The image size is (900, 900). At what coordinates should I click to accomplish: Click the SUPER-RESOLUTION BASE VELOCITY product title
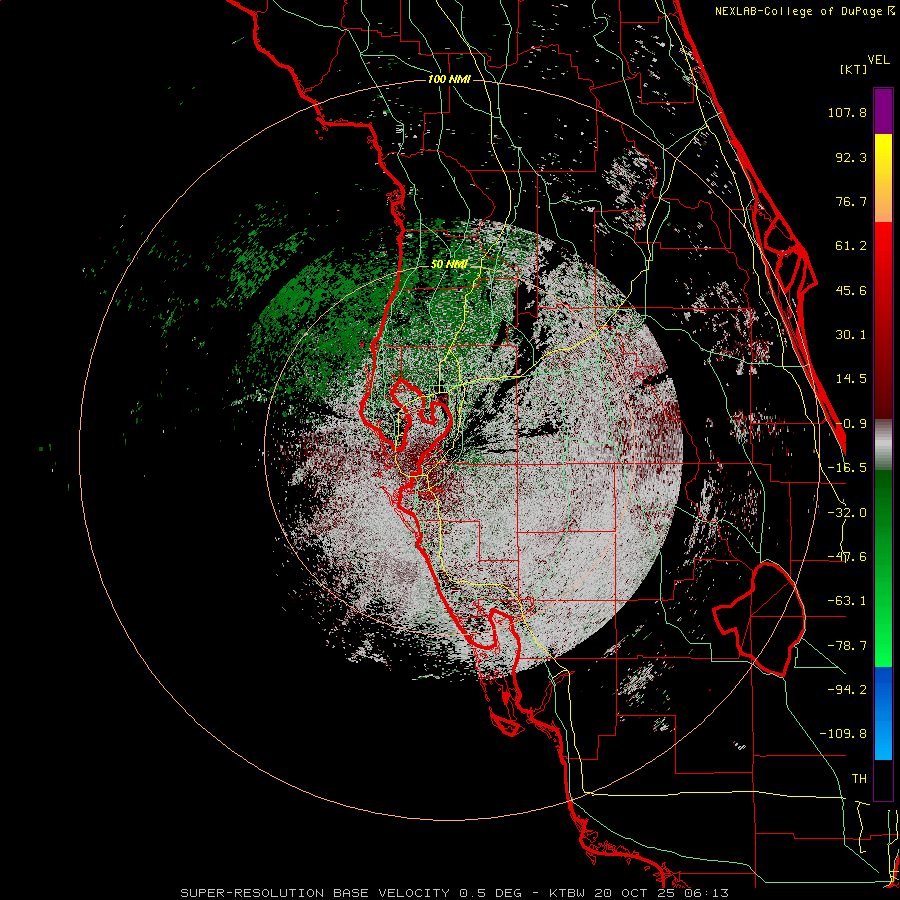click(x=315, y=893)
